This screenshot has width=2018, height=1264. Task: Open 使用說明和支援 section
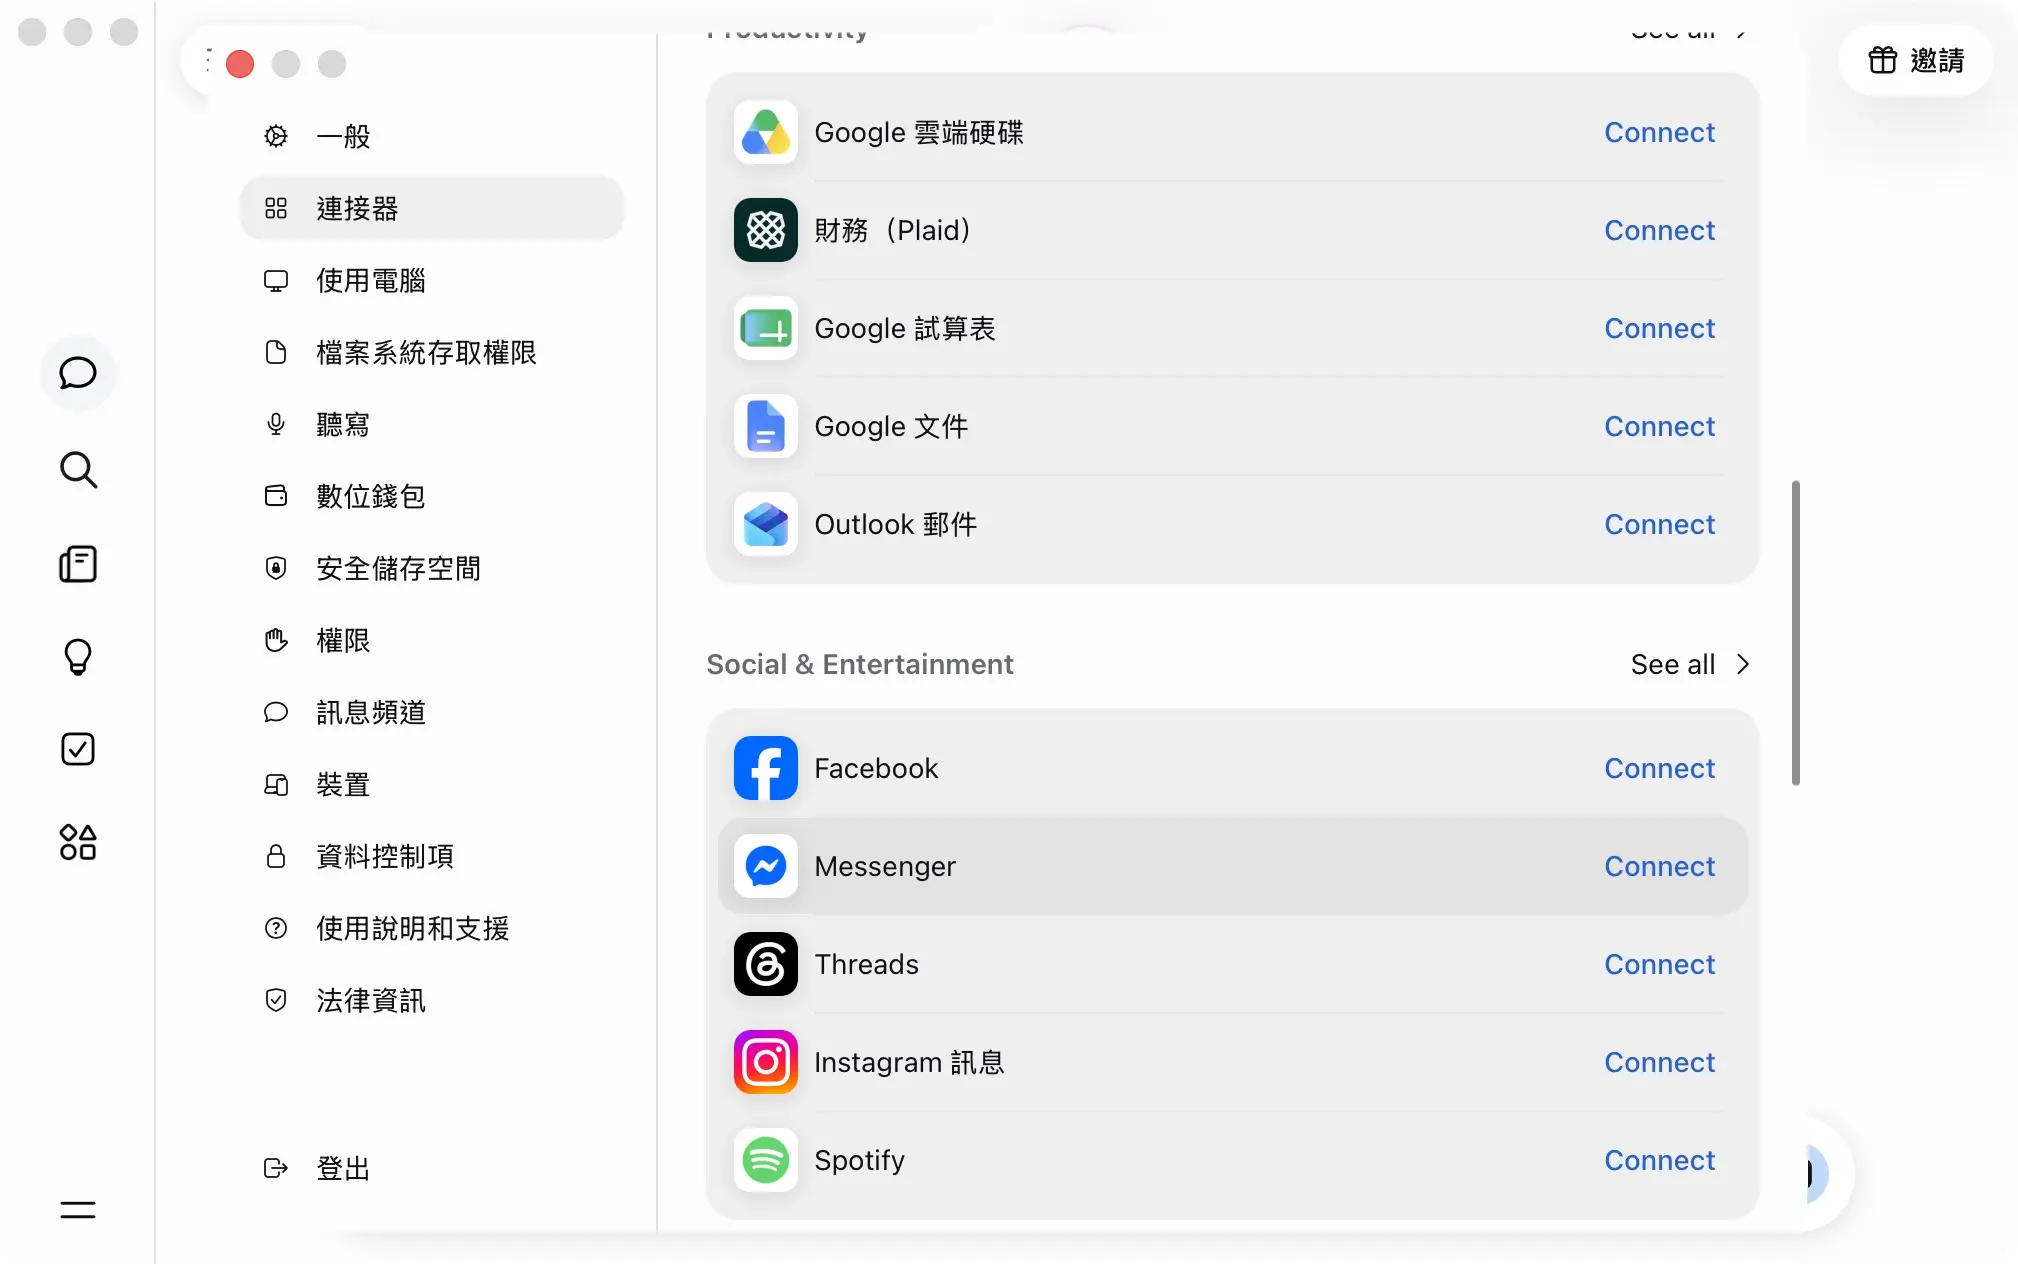[x=432, y=928]
